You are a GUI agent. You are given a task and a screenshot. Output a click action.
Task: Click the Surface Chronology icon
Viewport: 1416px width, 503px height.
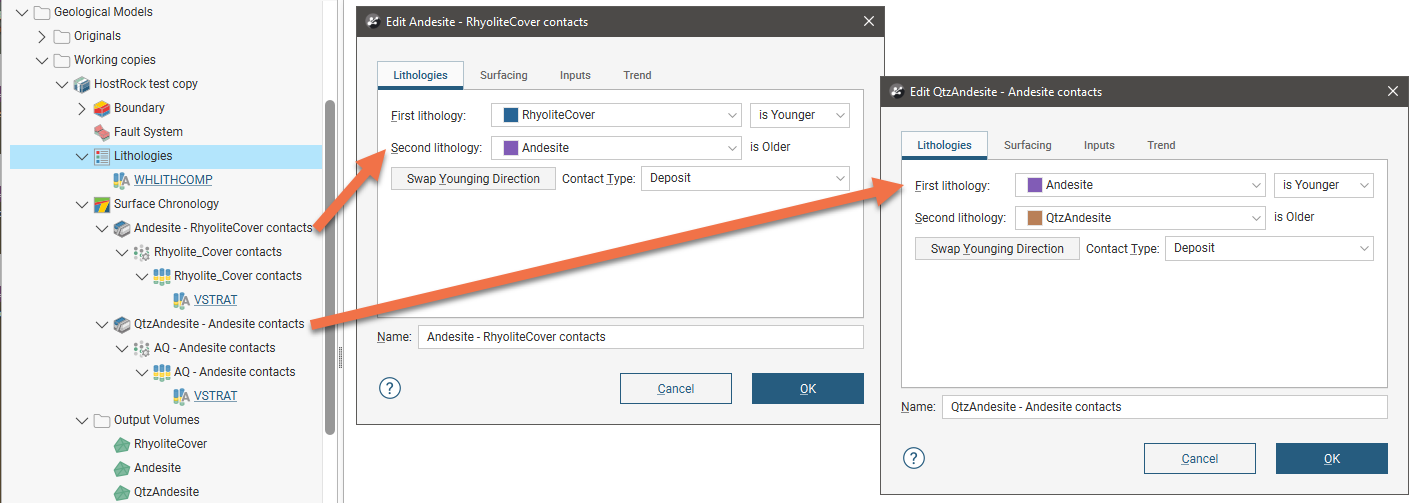[102, 204]
